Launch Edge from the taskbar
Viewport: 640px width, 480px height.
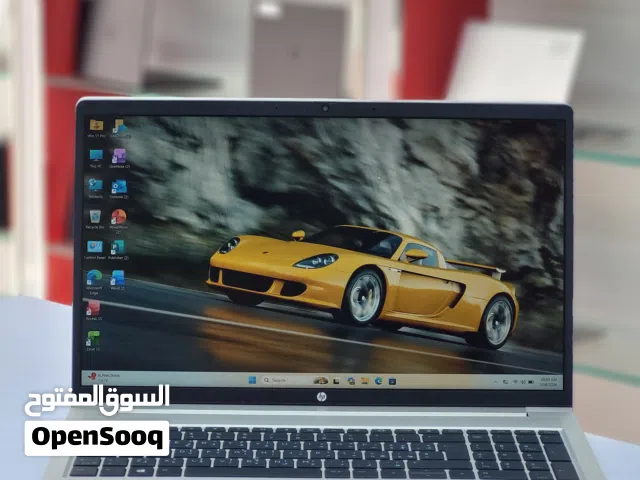click(x=378, y=381)
